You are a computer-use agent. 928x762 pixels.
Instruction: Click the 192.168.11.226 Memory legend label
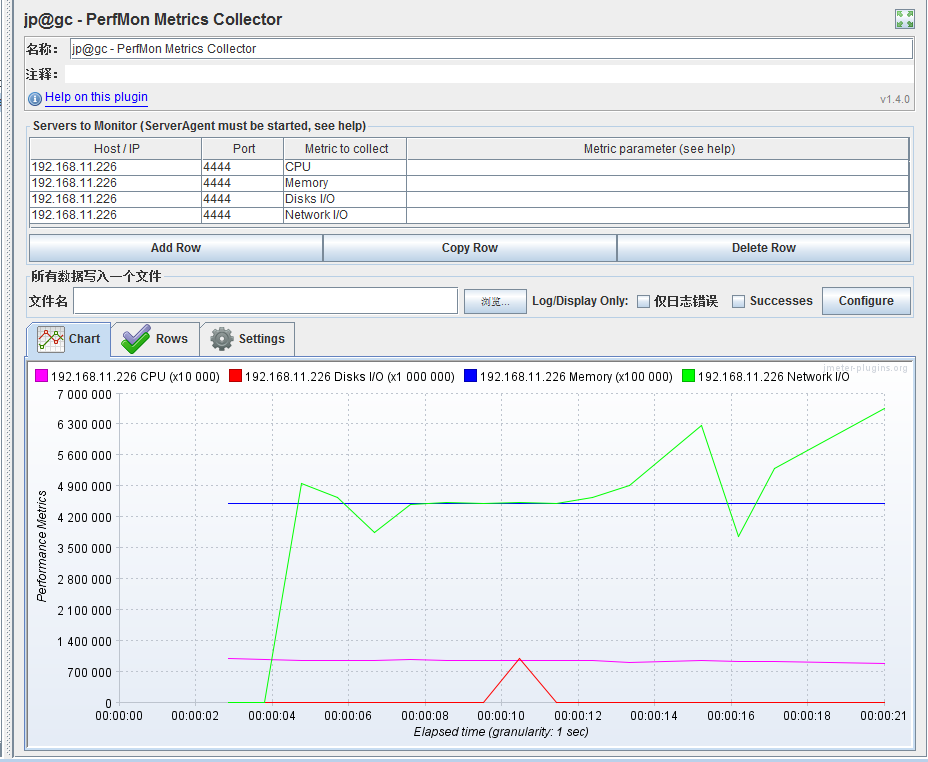coord(576,377)
